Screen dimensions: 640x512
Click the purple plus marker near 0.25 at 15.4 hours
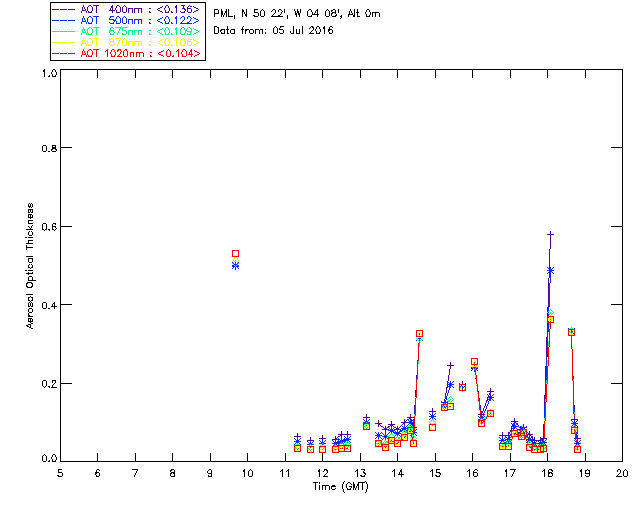pos(450,365)
